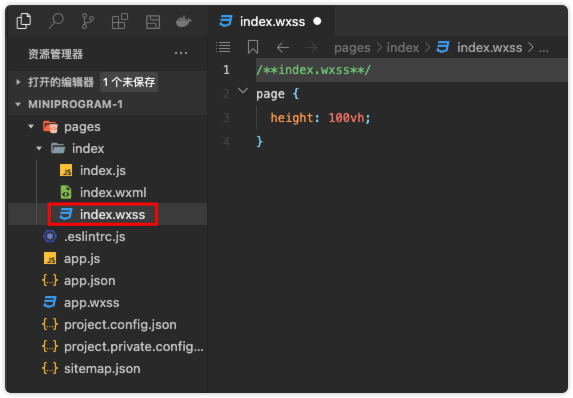The width and height of the screenshot is (573, 398).
Task: Click the ESLint icon beside .eslintrc.js
Action: pos(50,236)
